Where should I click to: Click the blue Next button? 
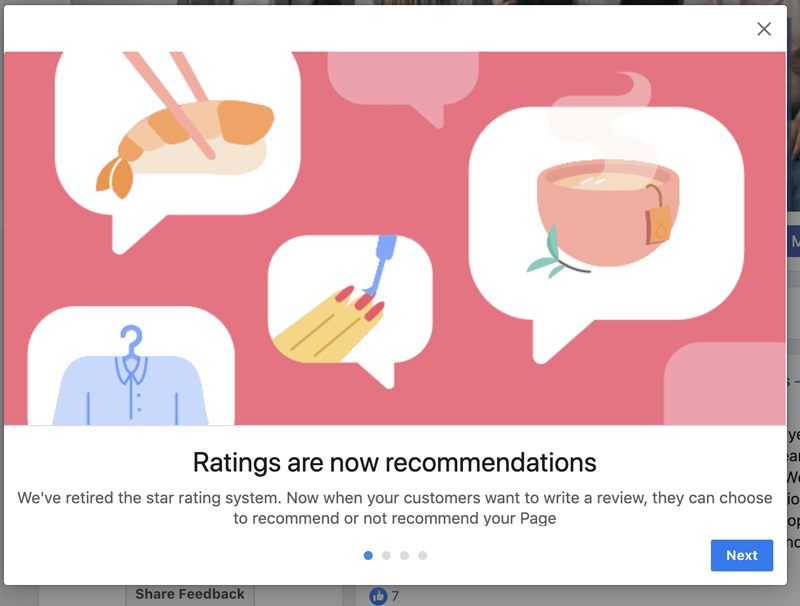(742, 555)
